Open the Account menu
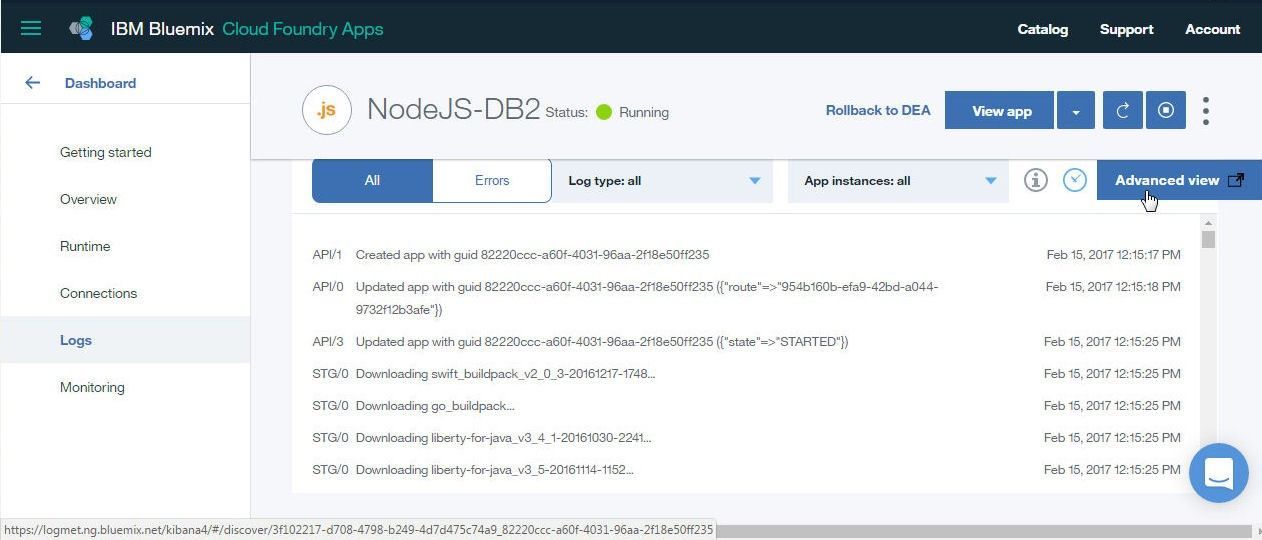This screenshot has width=1262, height=540. [x=1213, y=29]
